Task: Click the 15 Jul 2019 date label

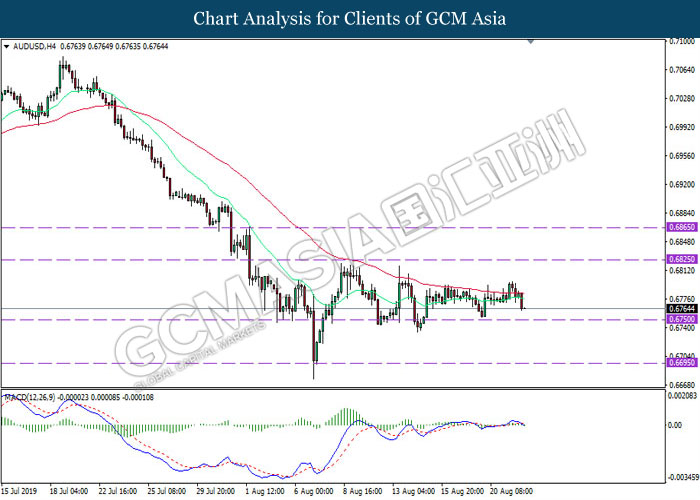Action: tap(19, 491)
